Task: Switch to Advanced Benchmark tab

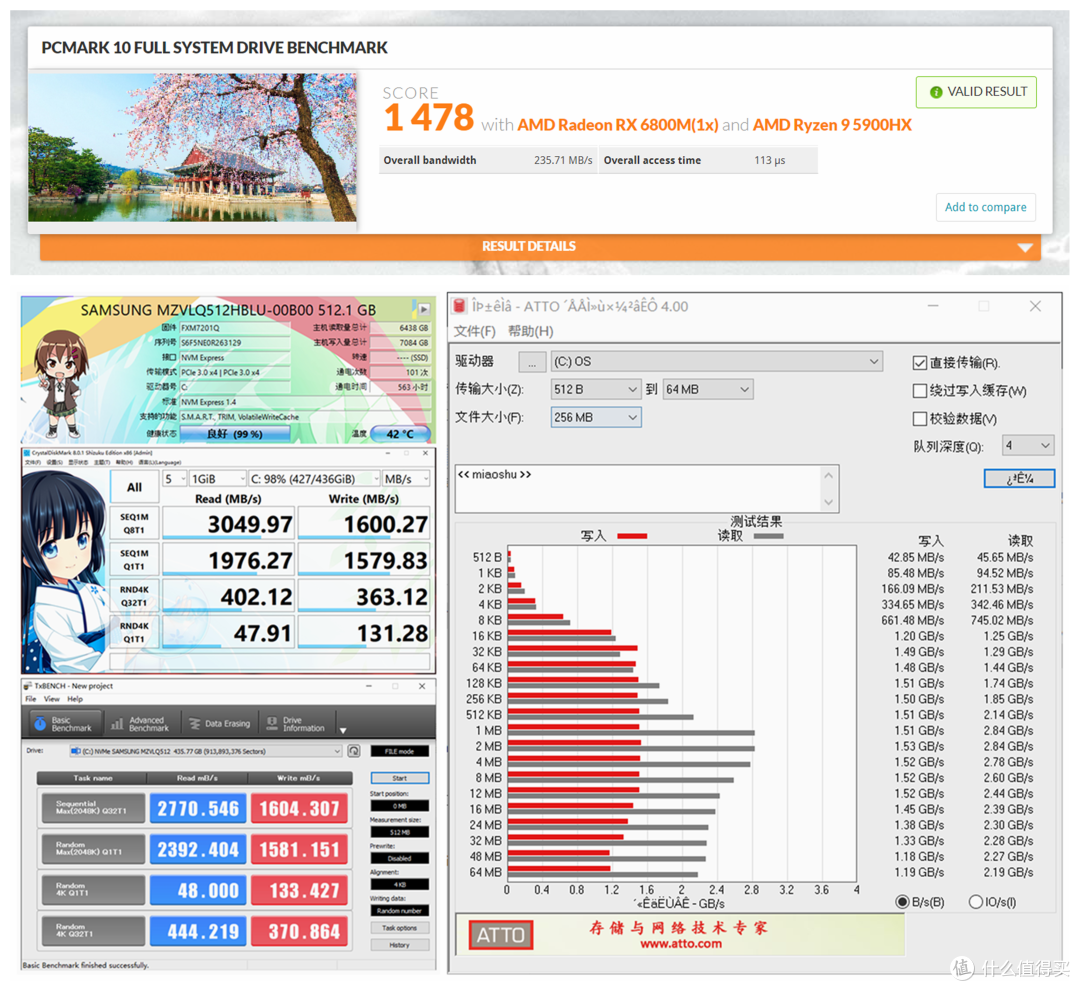Action: (x=141, y=723)
